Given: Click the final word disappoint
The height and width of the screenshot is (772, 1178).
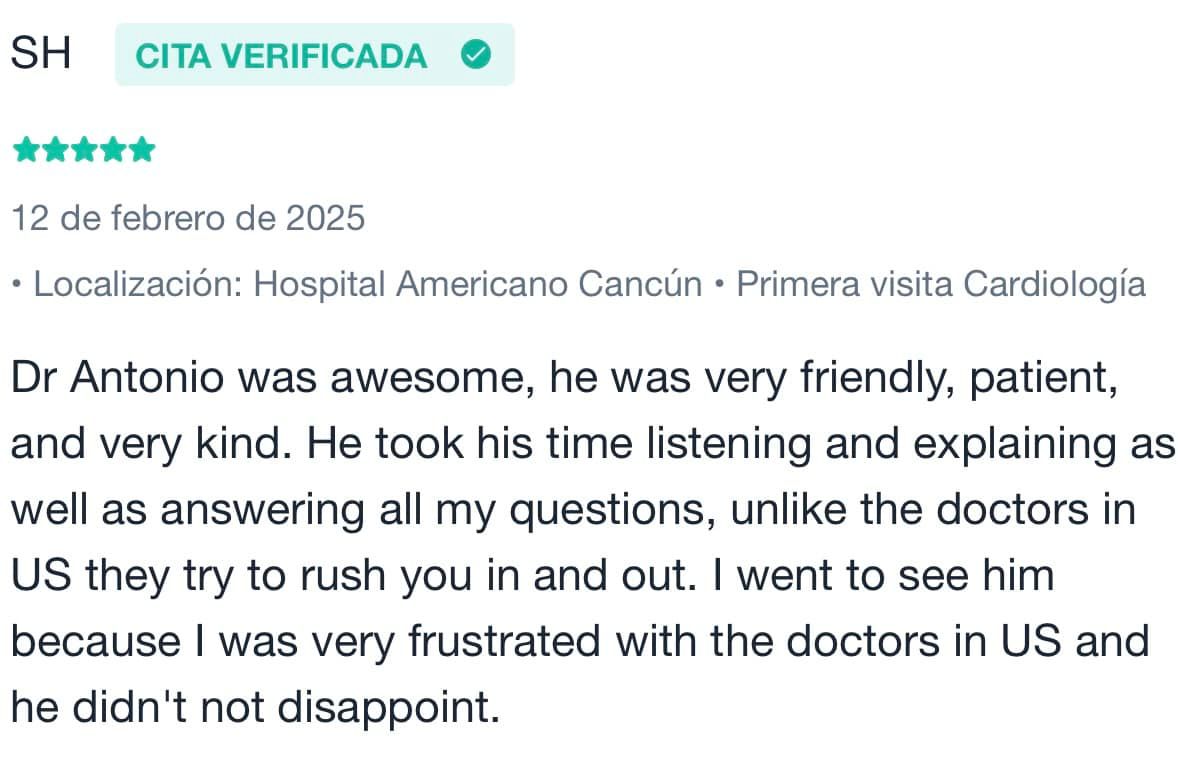Looking at the screenshot, I should pyautogui.click(x=389, y=709).
